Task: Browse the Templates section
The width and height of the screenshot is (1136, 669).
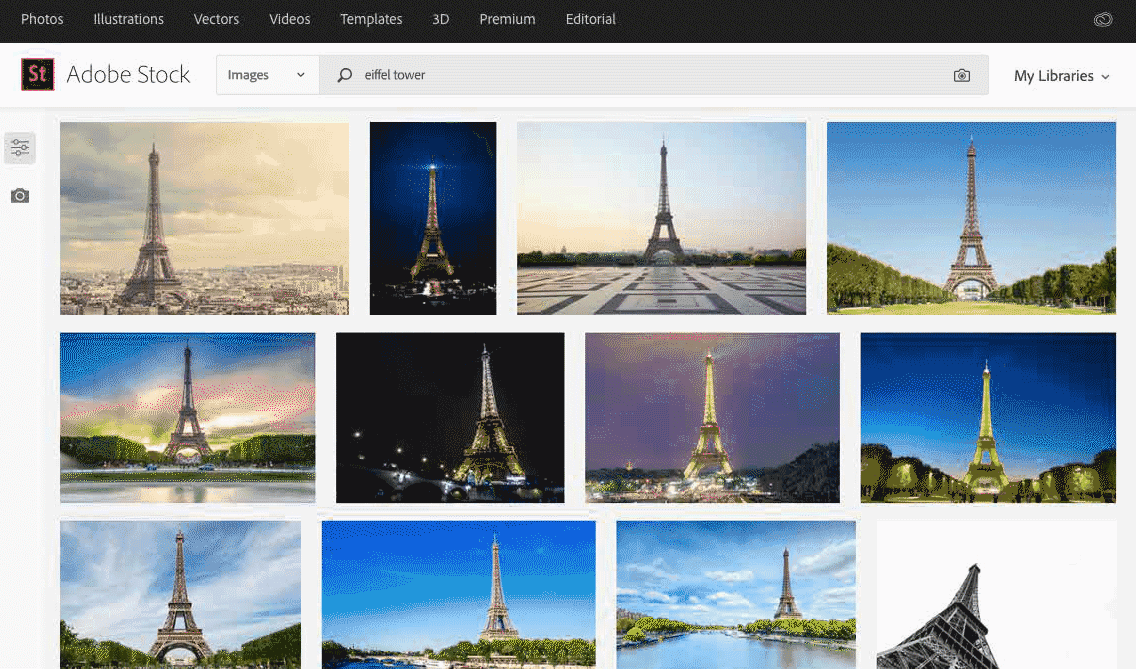Action: click(371, 19)
